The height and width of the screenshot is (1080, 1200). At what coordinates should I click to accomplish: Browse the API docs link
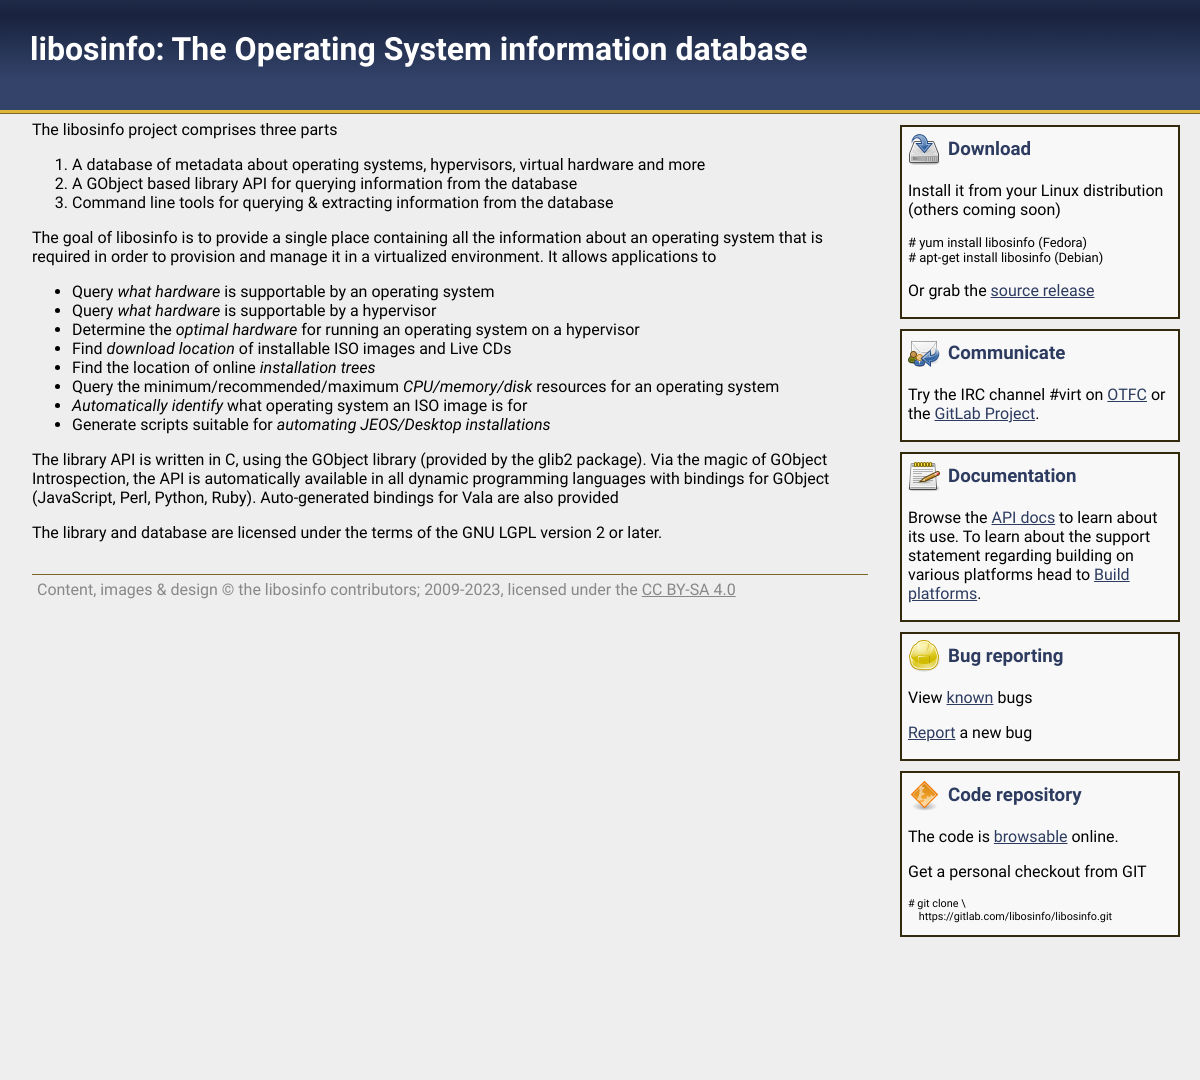[x=1023, y=518]
